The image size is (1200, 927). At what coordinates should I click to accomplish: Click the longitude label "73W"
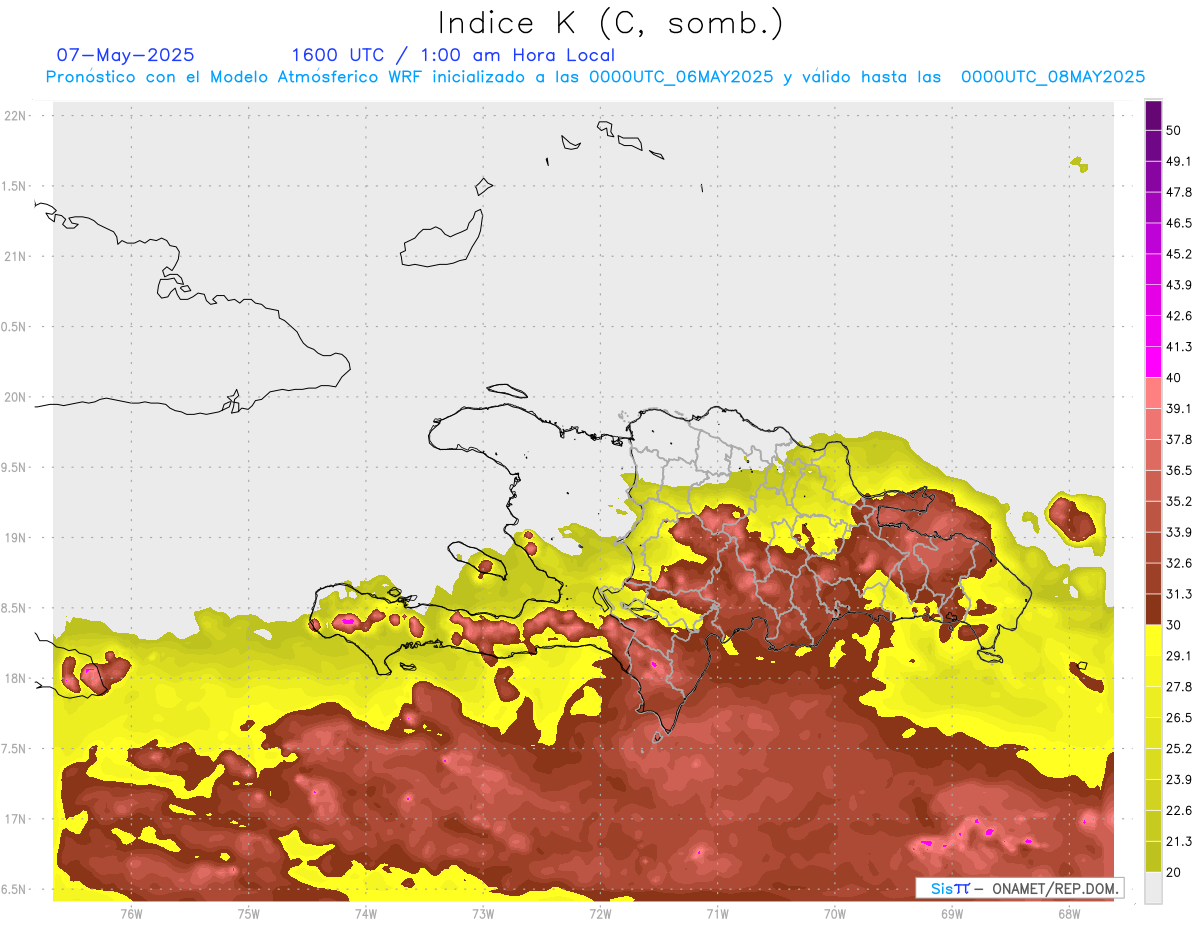tap(483, 913)
